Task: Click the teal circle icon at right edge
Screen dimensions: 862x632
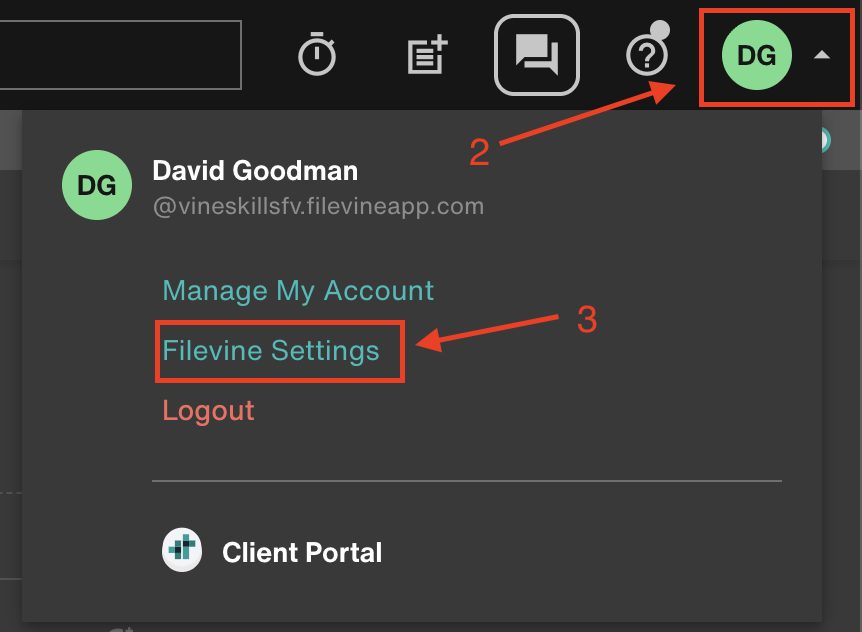Action: 825,140
